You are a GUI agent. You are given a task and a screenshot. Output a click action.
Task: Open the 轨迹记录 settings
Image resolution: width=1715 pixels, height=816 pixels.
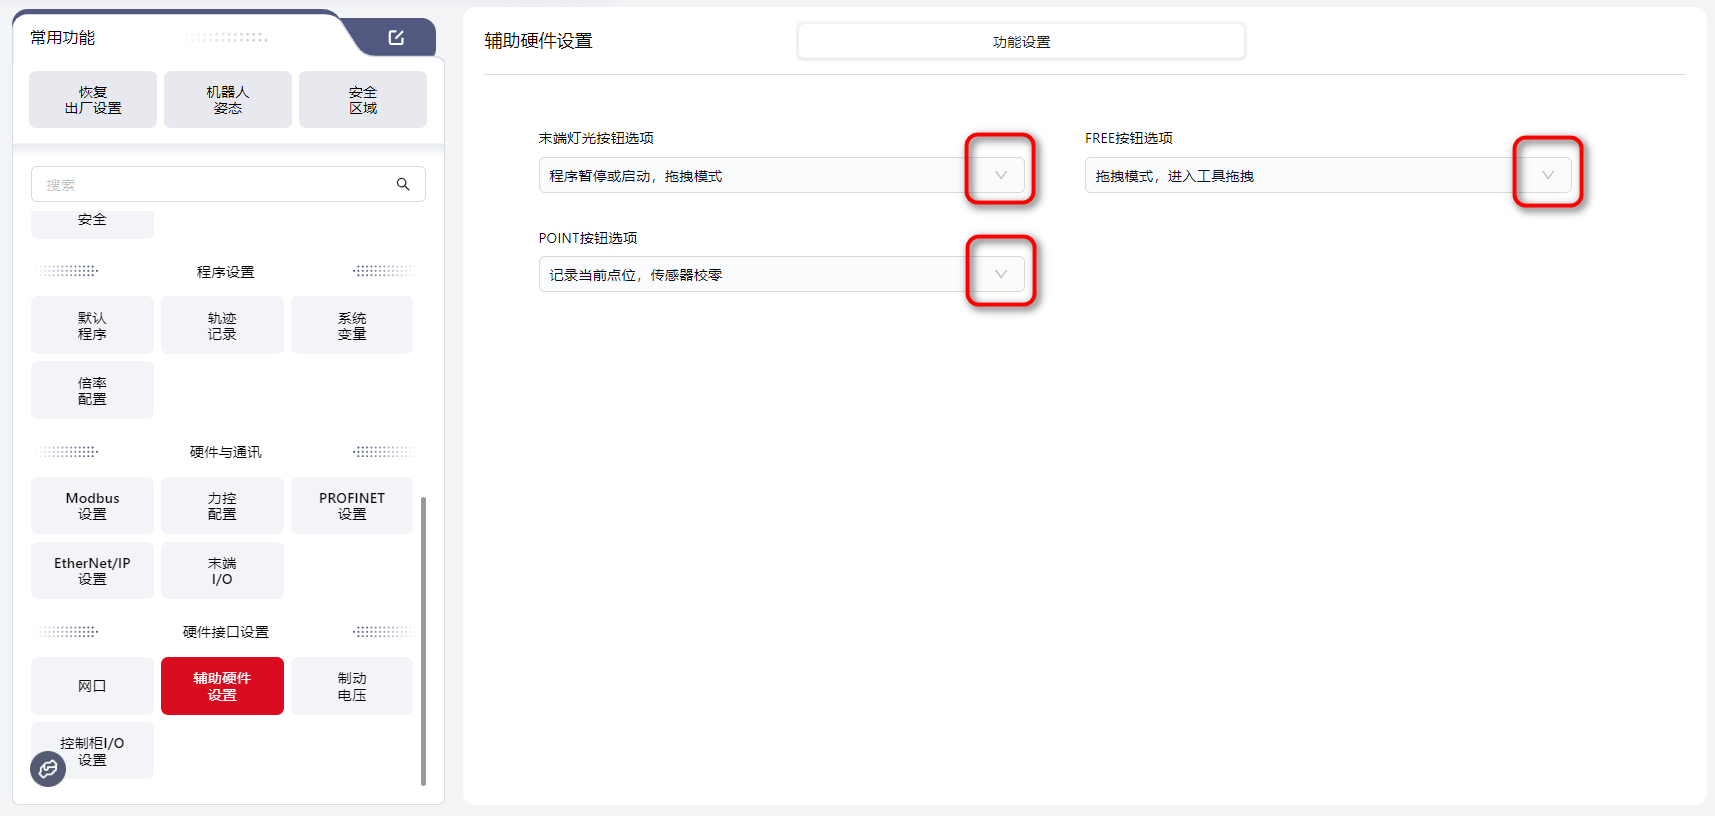point(222,326)
